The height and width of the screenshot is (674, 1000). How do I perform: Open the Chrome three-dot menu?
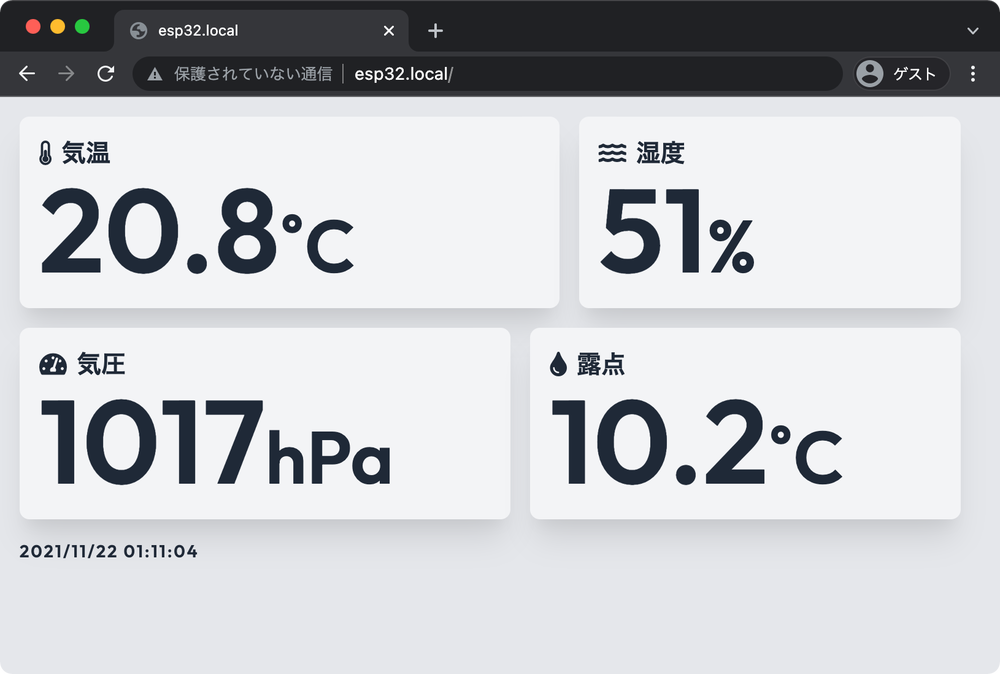(x=972, y=73)
